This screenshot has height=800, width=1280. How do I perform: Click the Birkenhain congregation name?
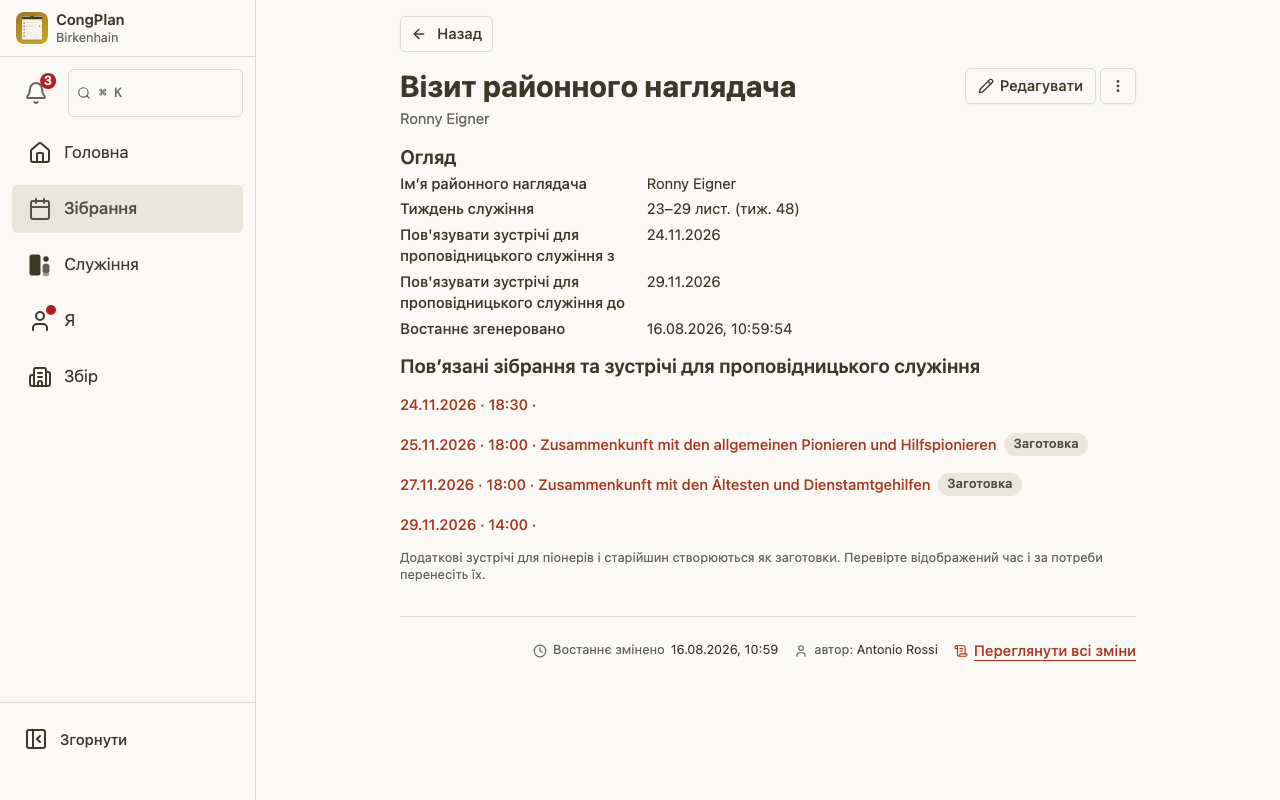pyautogui.click(x=87, y=38)
